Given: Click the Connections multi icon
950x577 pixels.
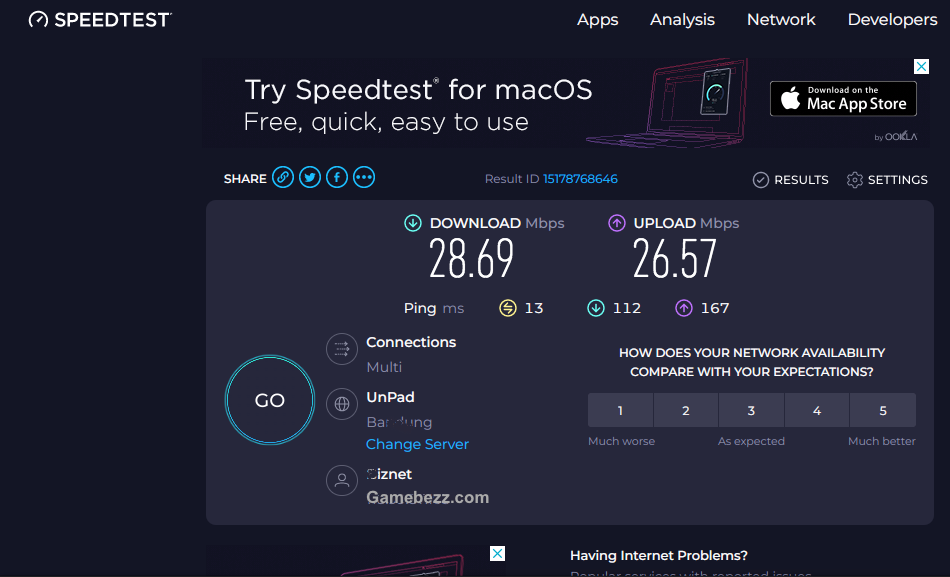Looking at the screenshot, I should pyautogui.click(x=342, y=349).
